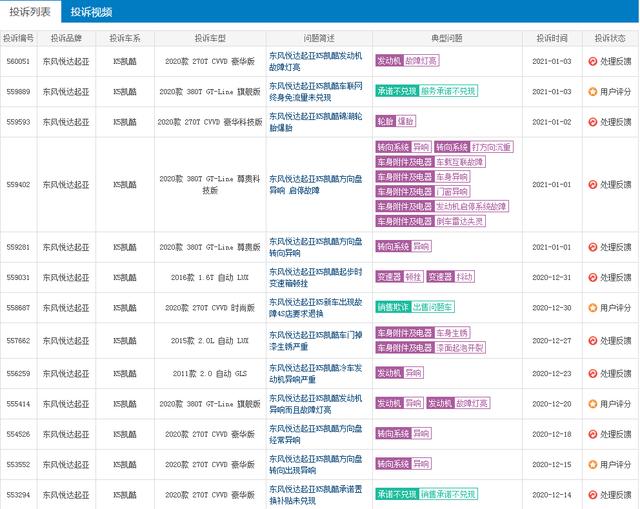Select model 2016款 1.6T 自动 LUX
This screenshot has width=640, height=509.
(210, 277)
